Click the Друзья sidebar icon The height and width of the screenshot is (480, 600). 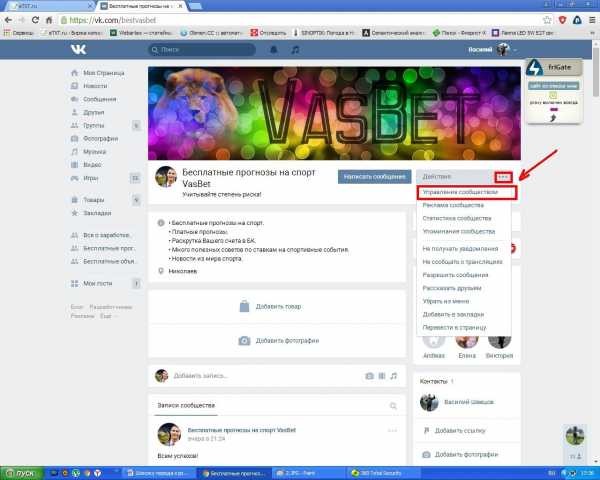click(x=75, y=112)
